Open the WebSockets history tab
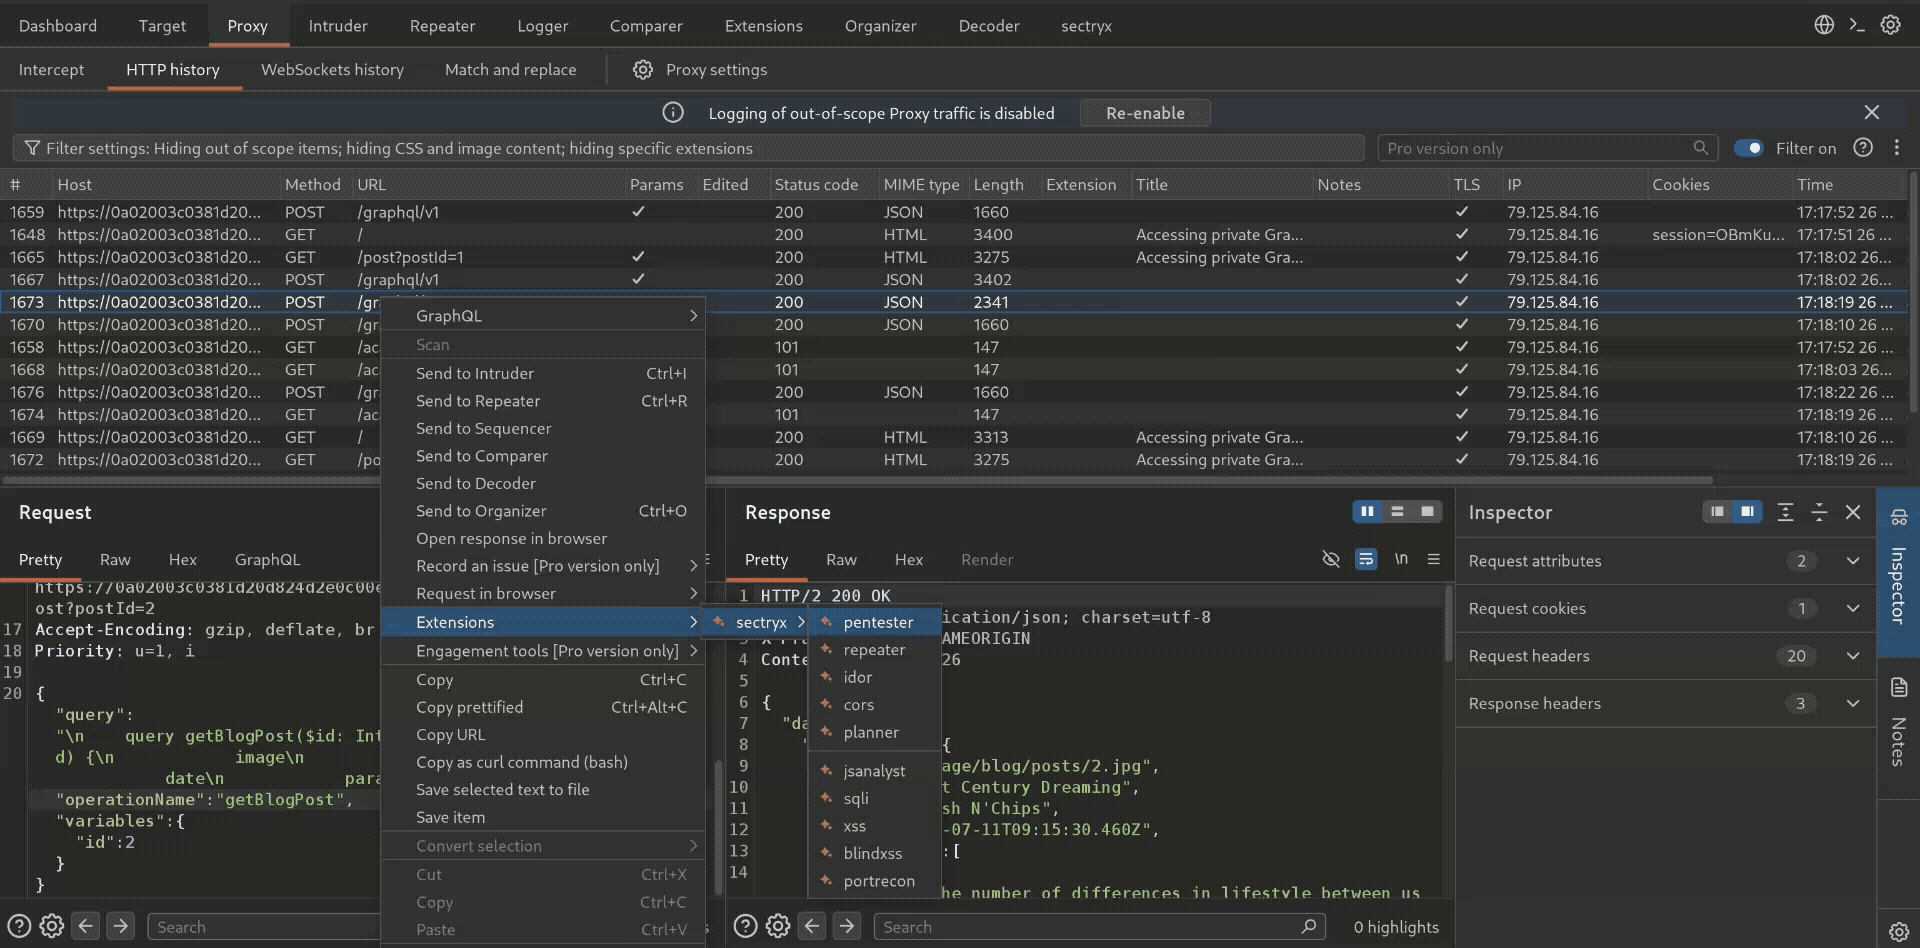 coord(332,69)
